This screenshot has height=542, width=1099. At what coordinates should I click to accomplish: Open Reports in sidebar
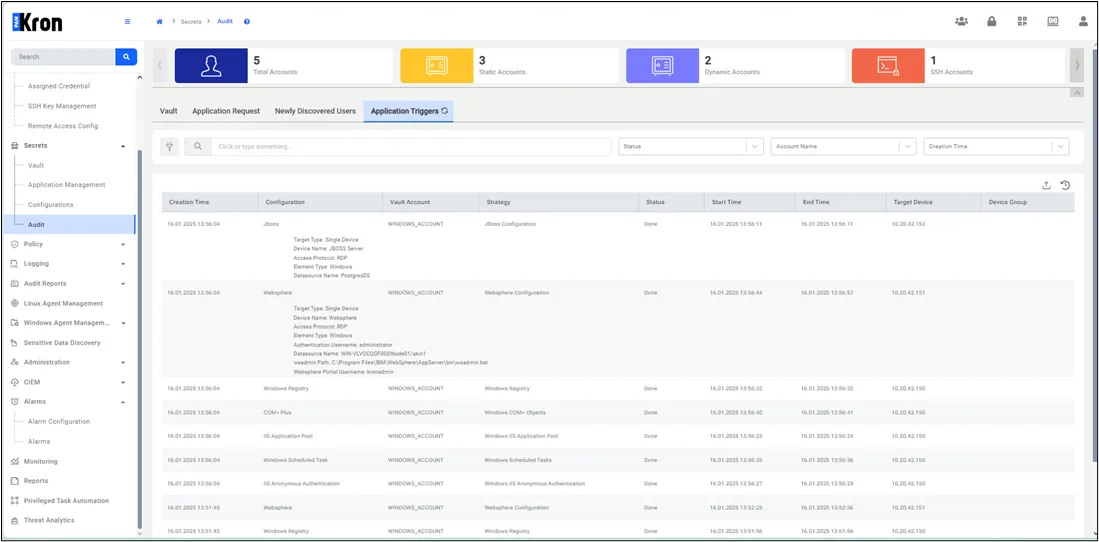36,481
